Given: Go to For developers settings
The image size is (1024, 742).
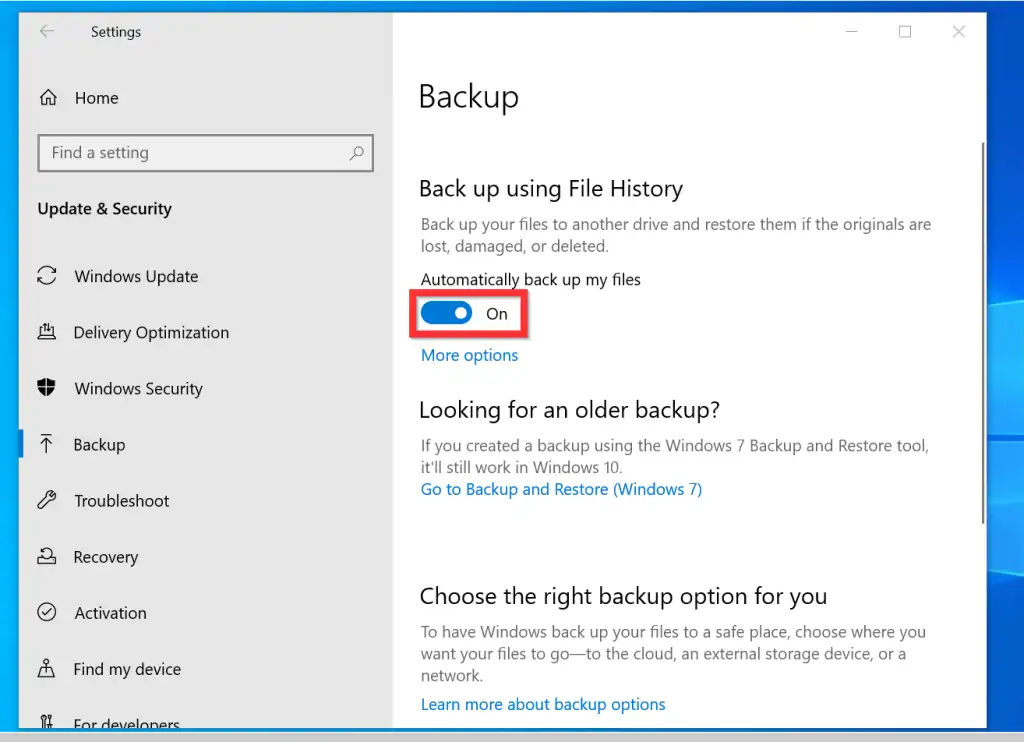Looking at the screenshot, I should coord(126,722).
